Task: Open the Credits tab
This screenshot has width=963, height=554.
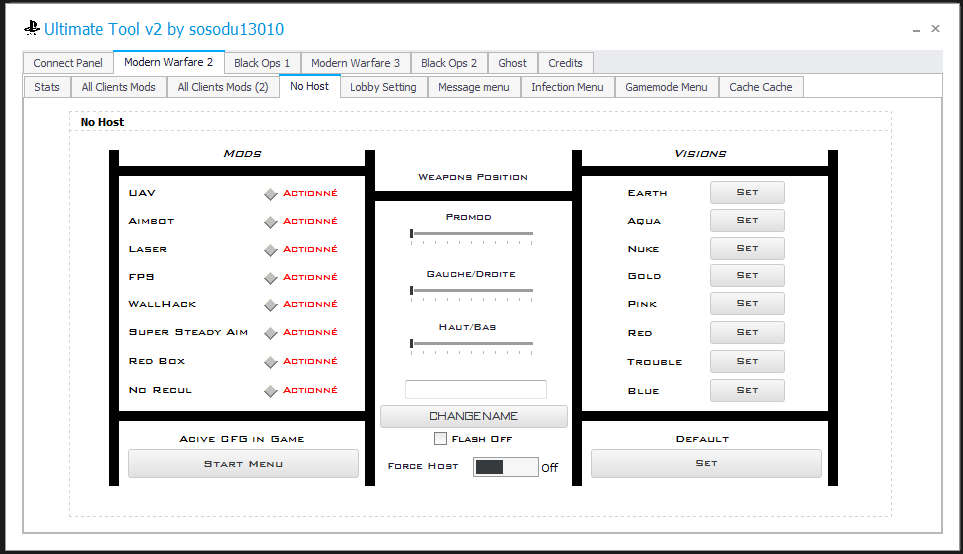Action: tap(566, 63)
